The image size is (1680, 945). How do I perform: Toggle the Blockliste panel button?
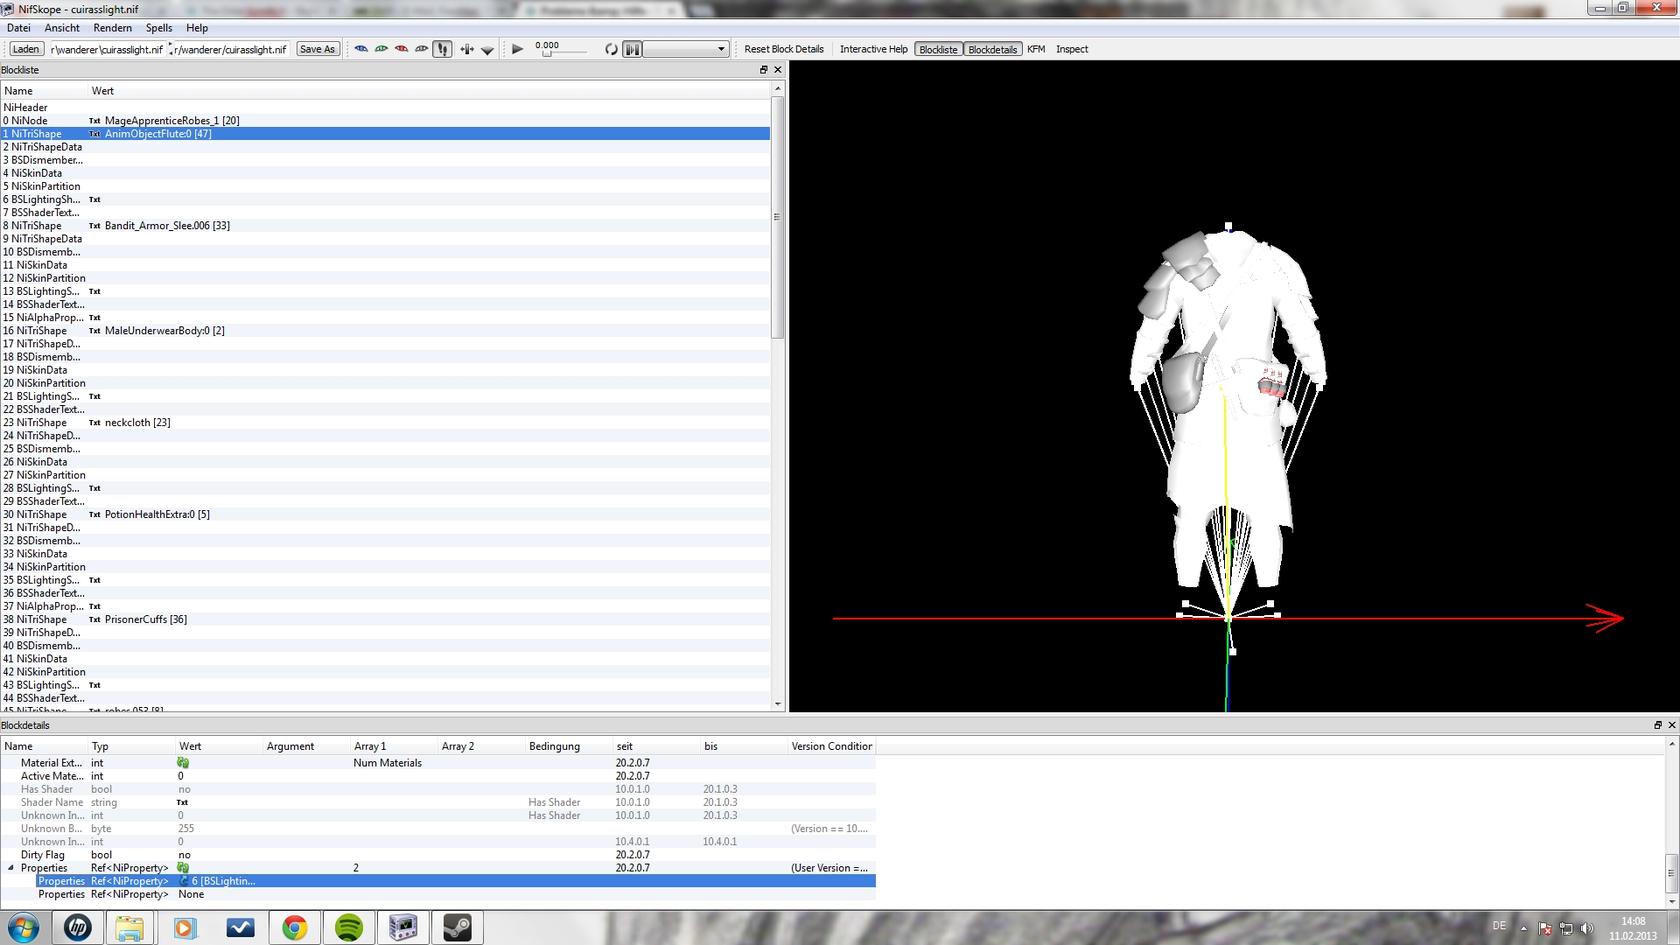tap(938, 49)
